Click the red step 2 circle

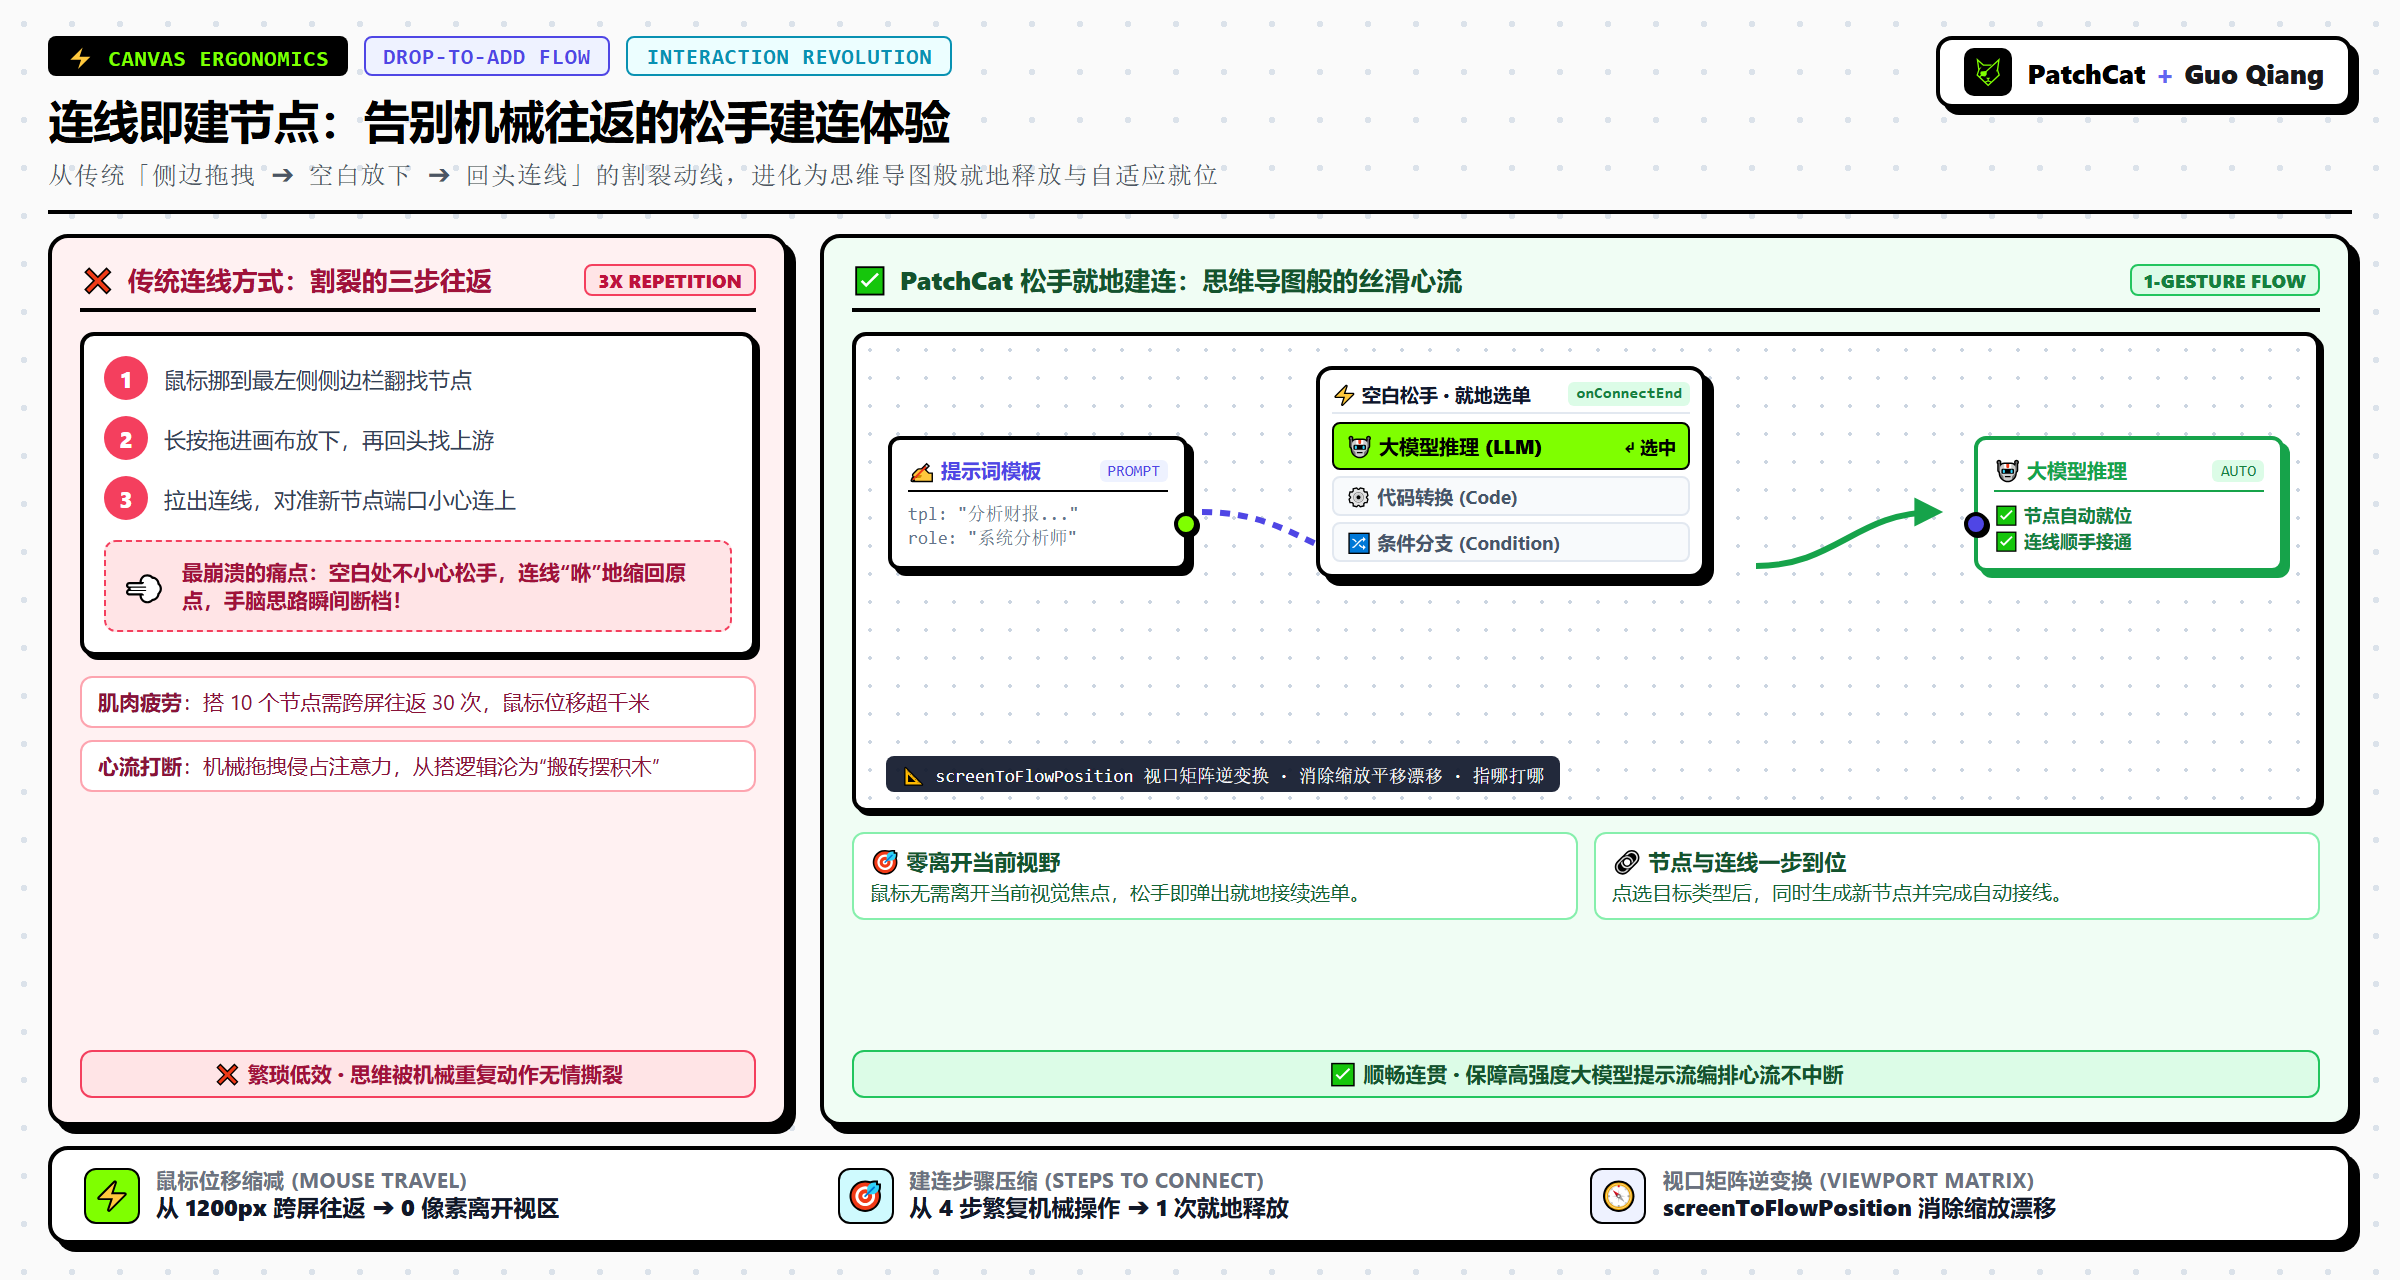[126, 440]
